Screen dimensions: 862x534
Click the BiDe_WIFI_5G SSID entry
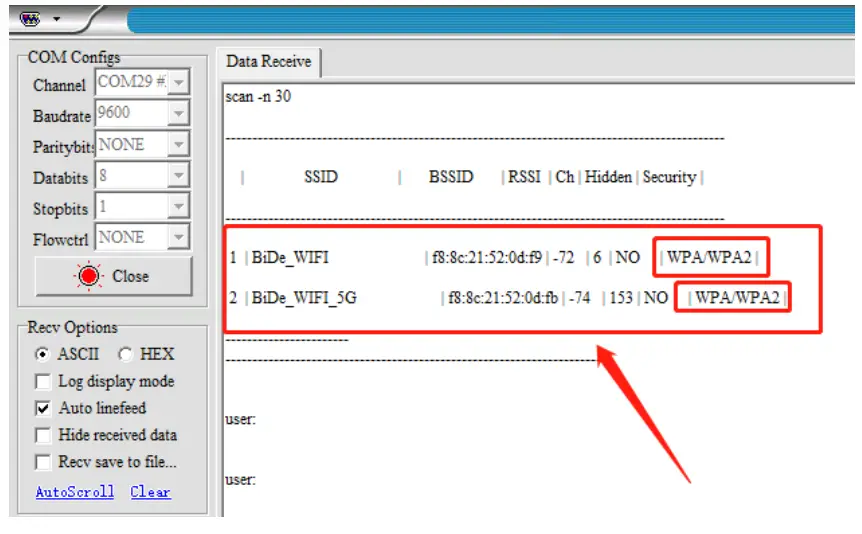(x=304, y=298)
